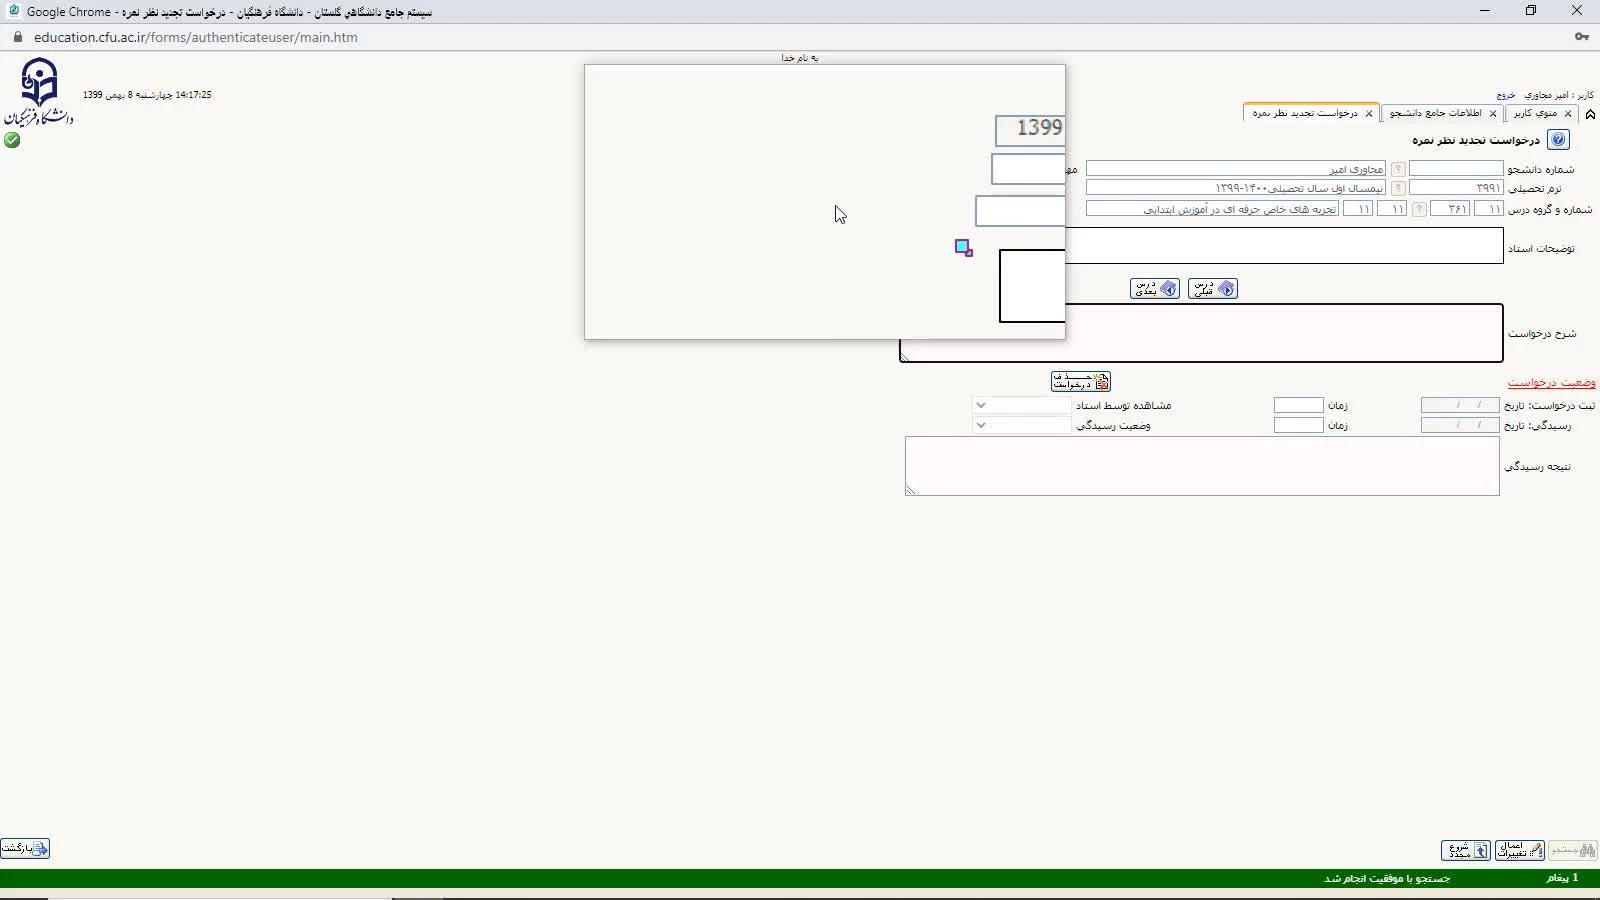Click the small cyan square icon in popup

click(x=963, y=247)
